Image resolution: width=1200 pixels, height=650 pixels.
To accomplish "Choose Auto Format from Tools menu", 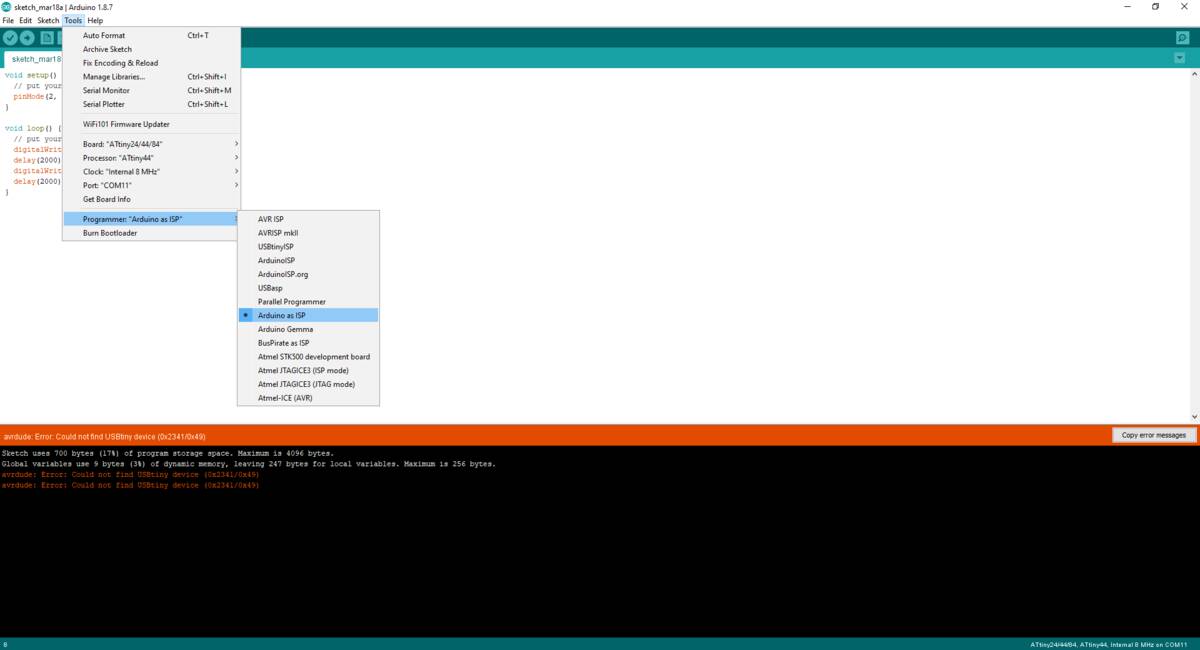I will click(x=152, y=35).
